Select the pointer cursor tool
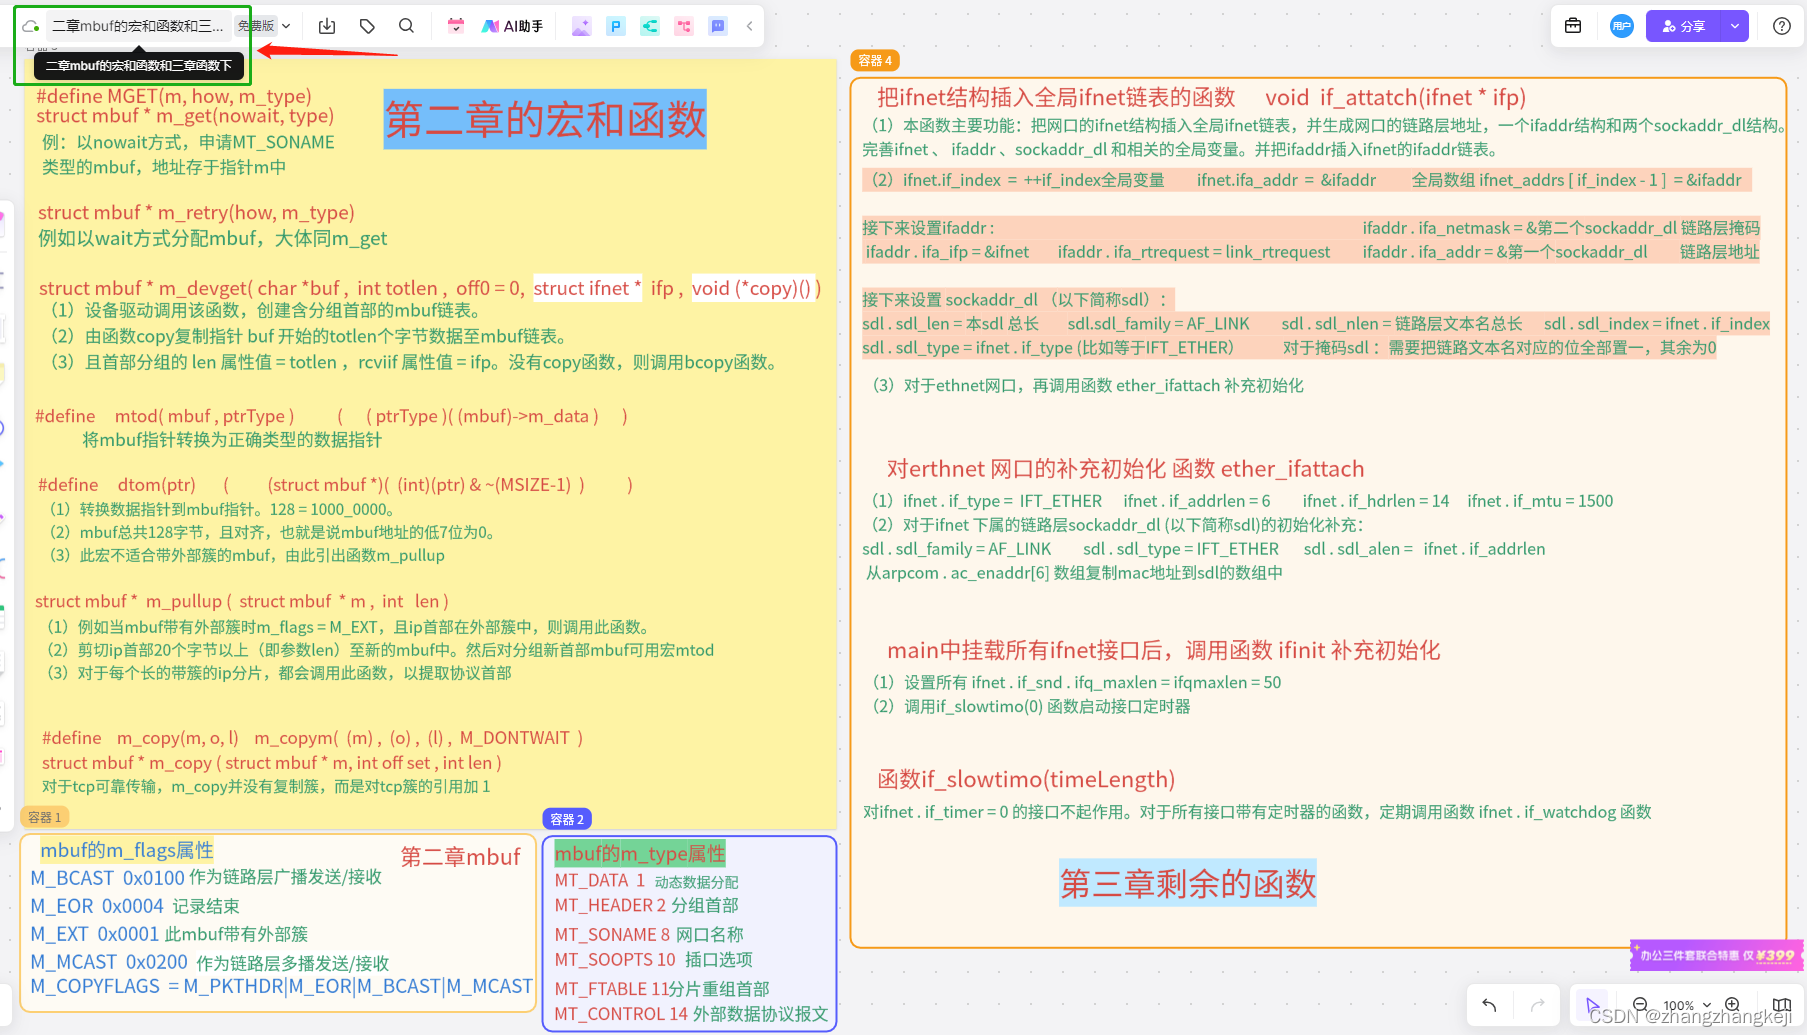This screenshot has width=1807, height=1036. point(1593,1005)
